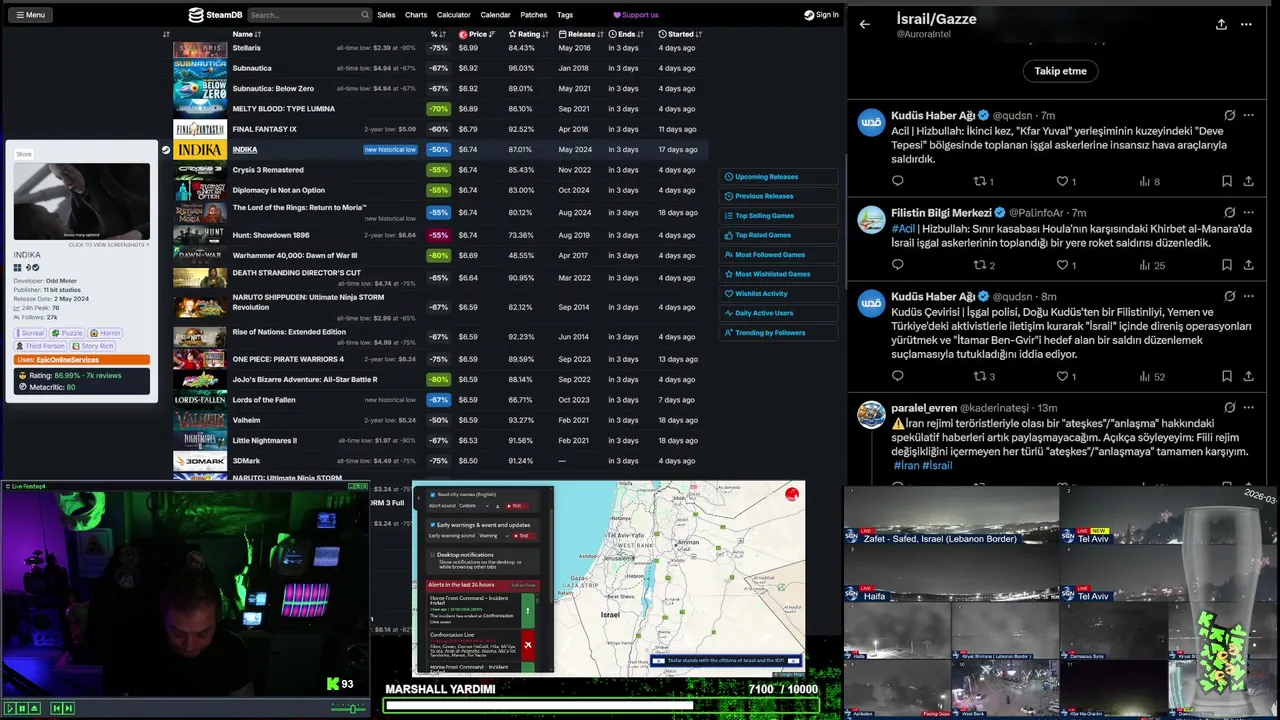Enable Desktop notifications checkbox

pos(433,554)
